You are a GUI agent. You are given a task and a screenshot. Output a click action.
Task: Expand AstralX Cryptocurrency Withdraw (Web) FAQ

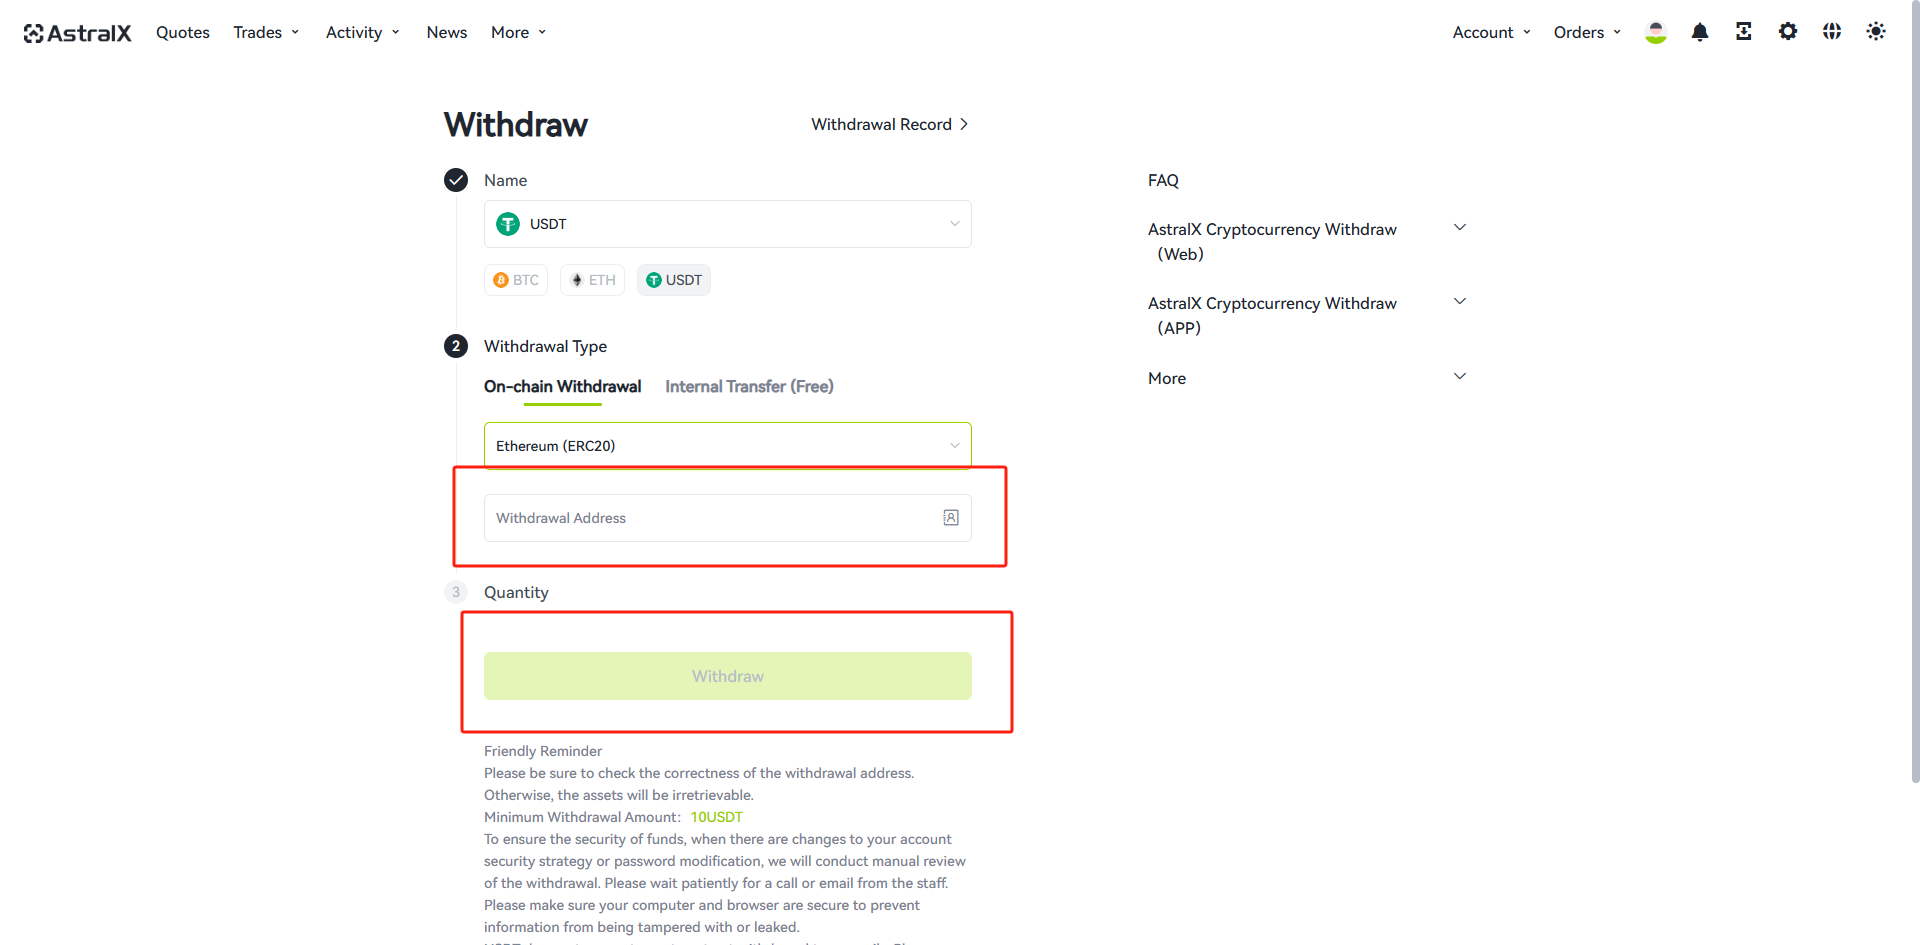(1308, 242)
